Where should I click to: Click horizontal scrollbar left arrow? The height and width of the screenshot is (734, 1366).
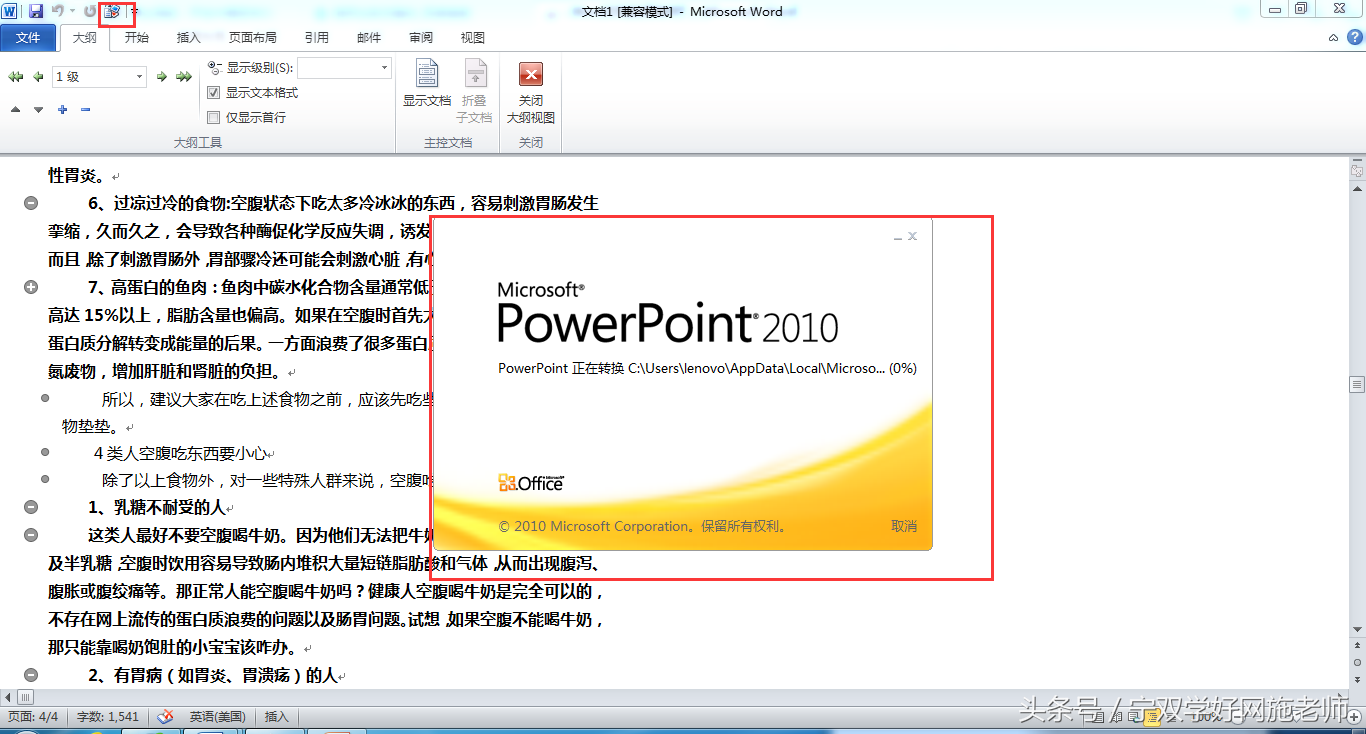(9, 696)
